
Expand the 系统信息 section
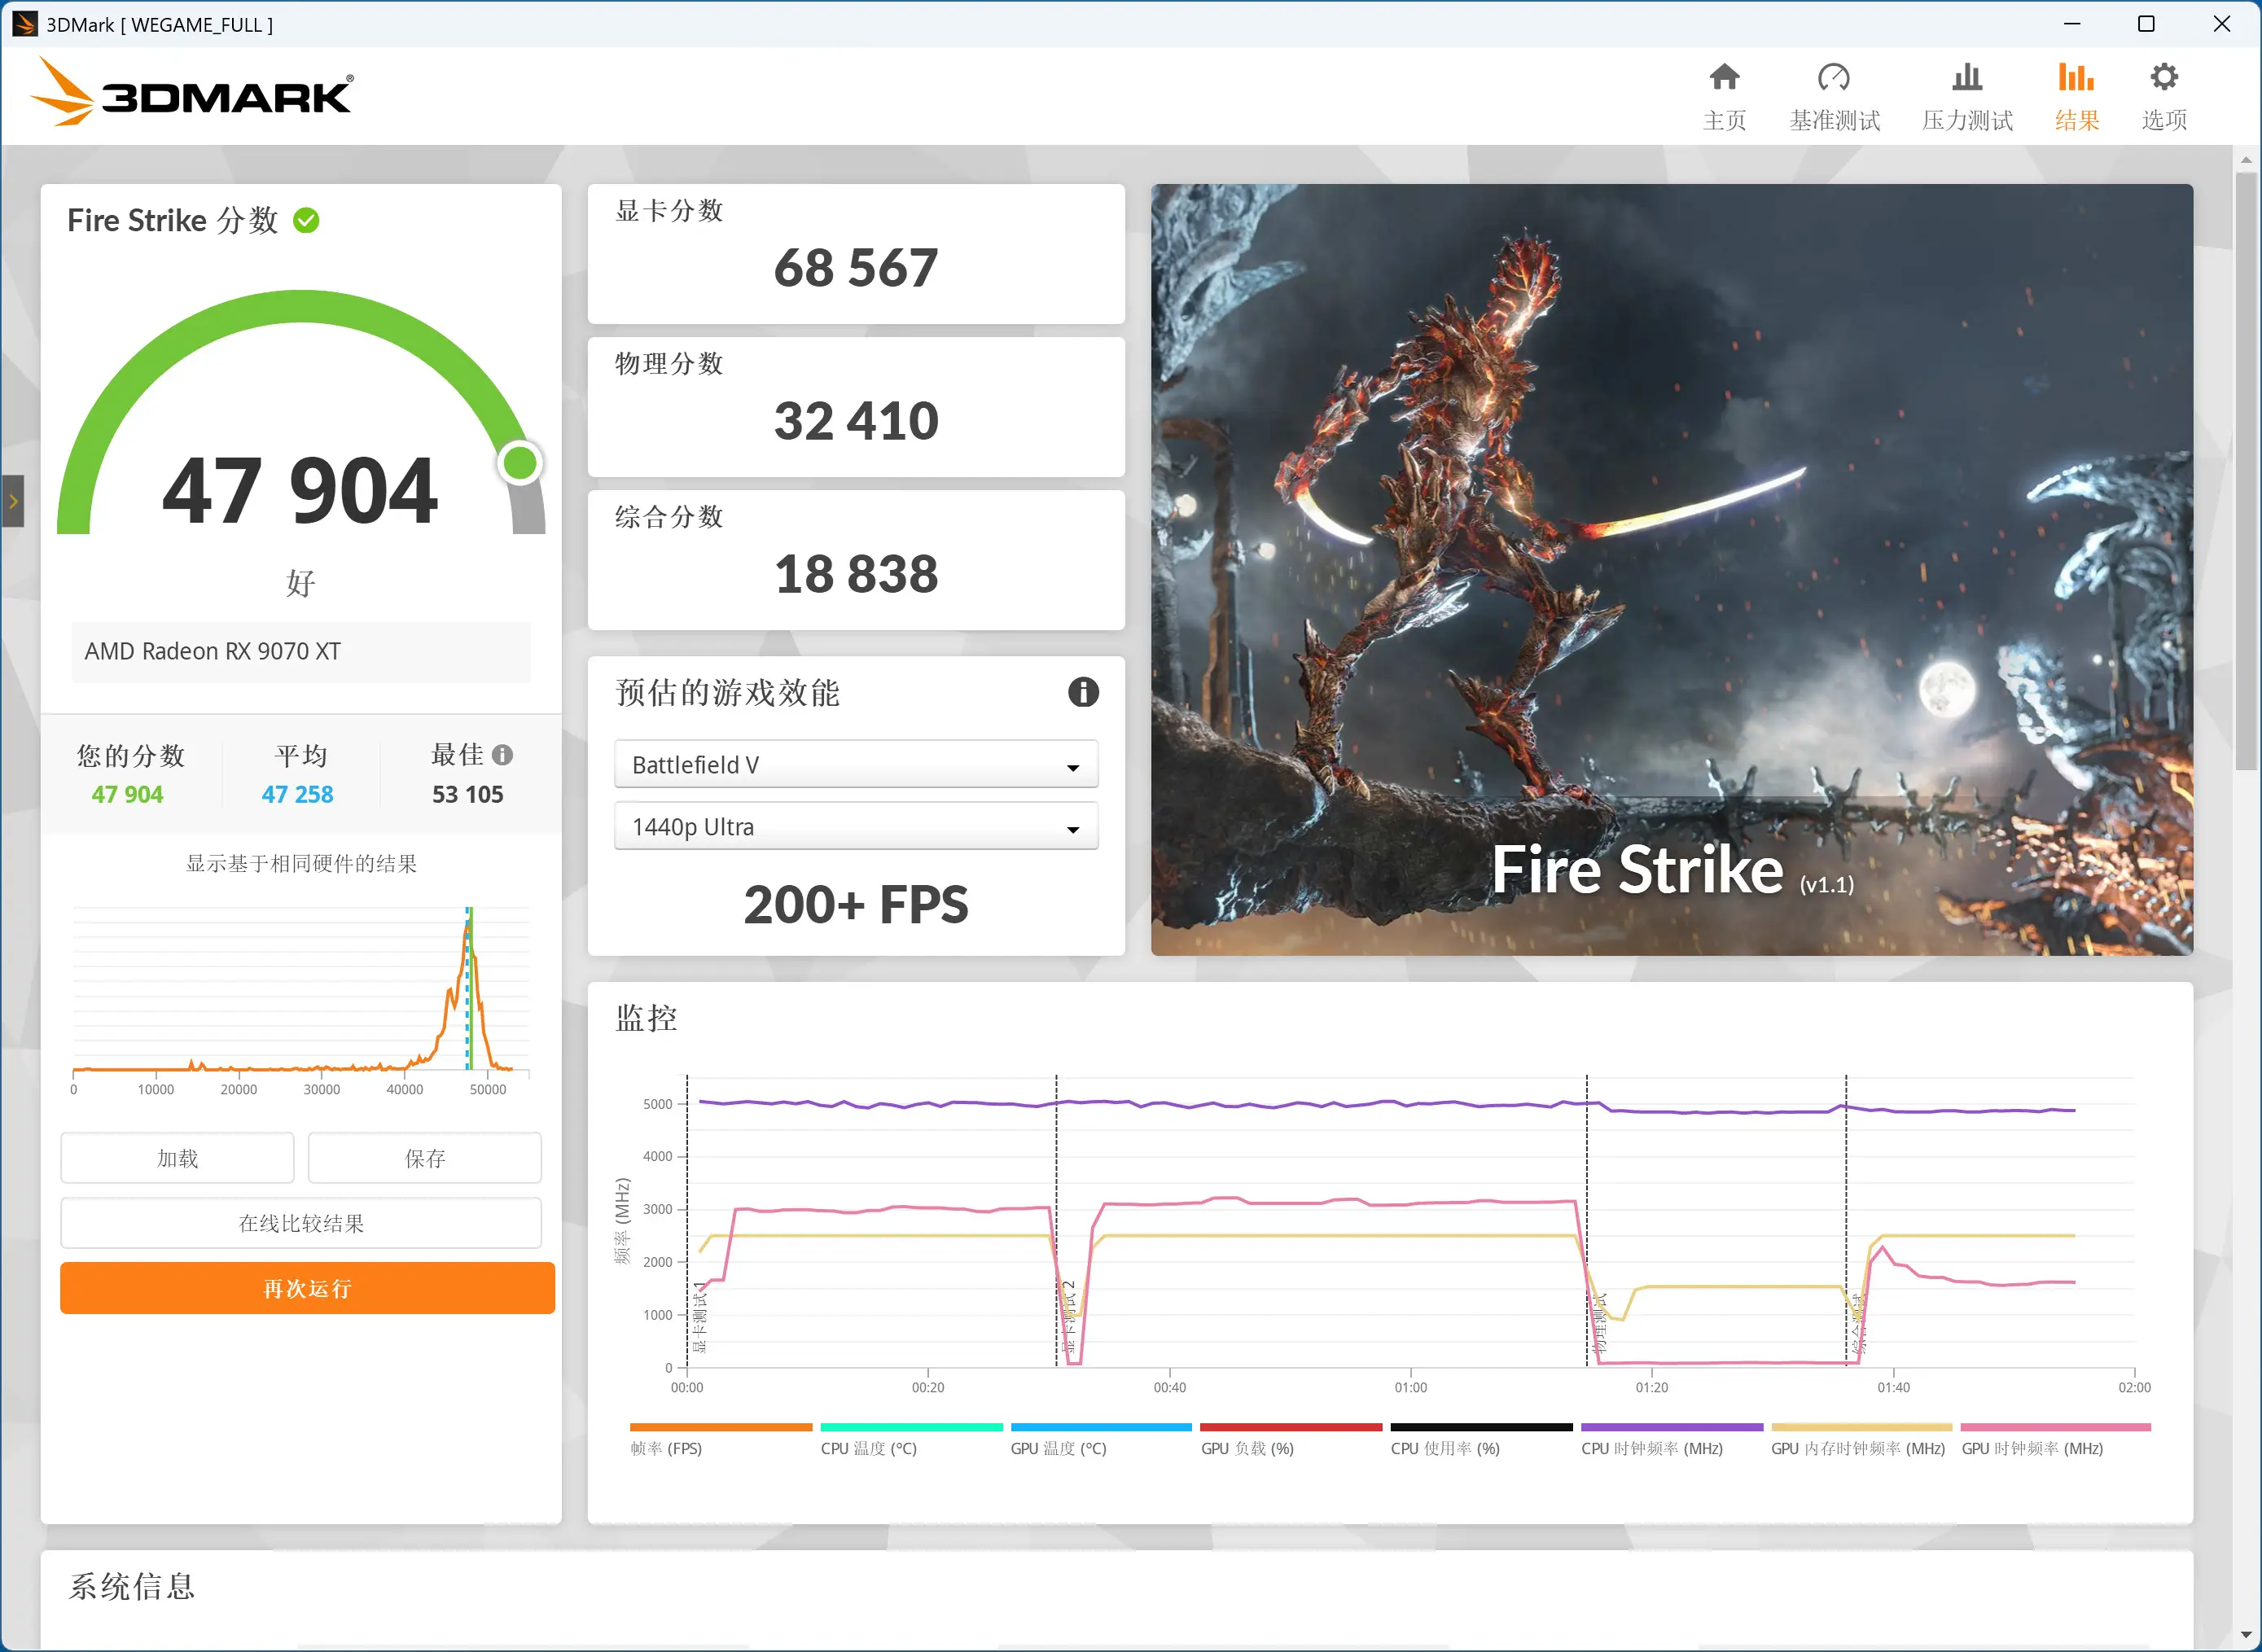[x=131, y=1587]
